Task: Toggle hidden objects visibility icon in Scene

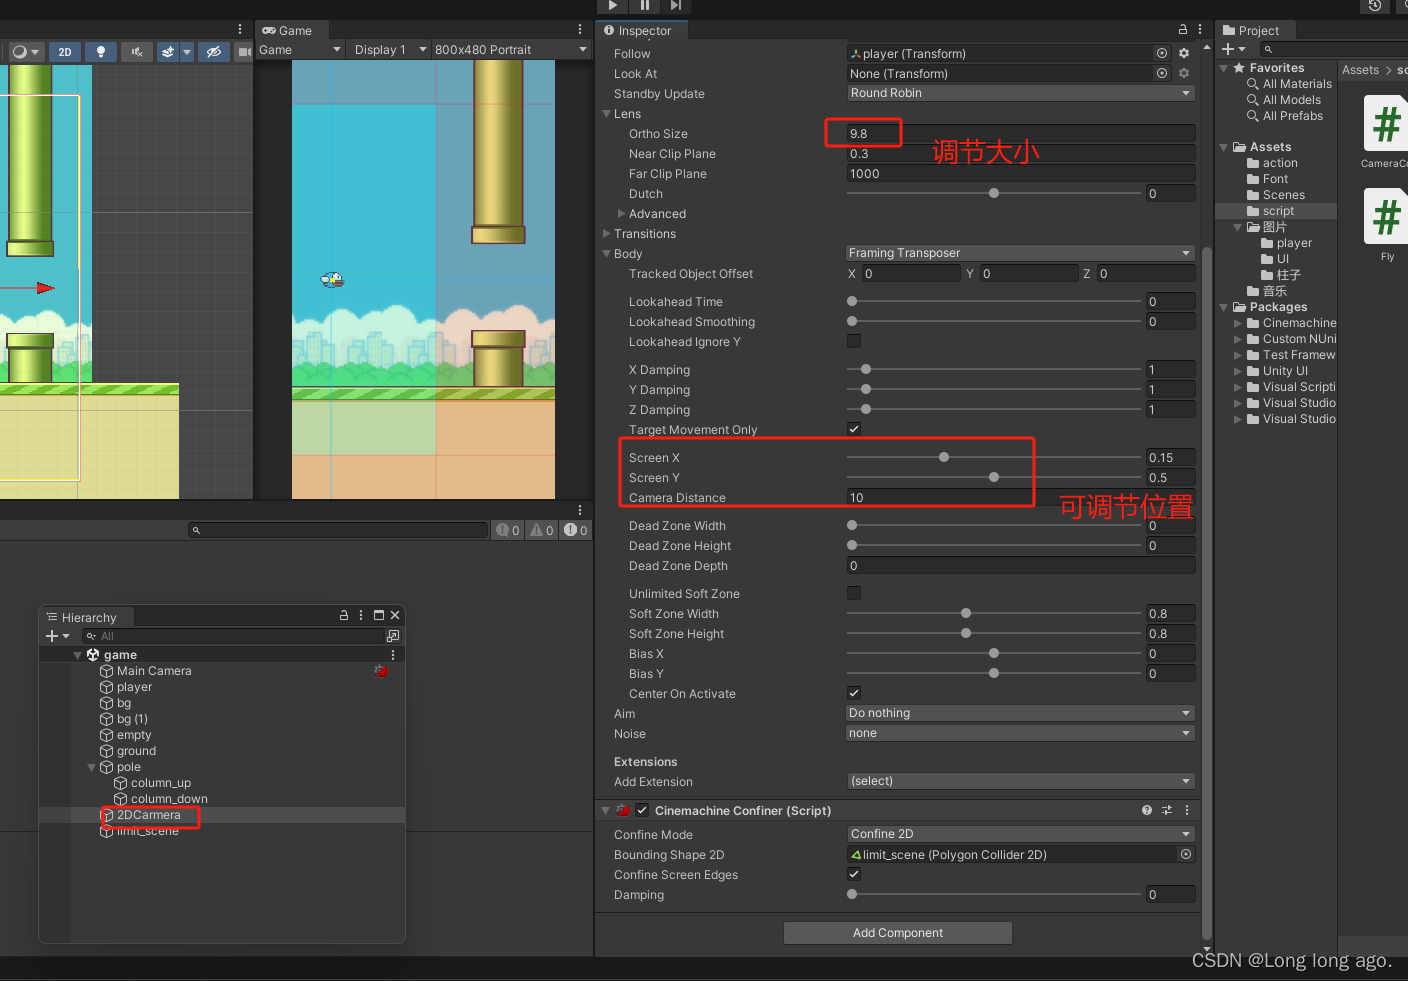Action: (213, 52)
